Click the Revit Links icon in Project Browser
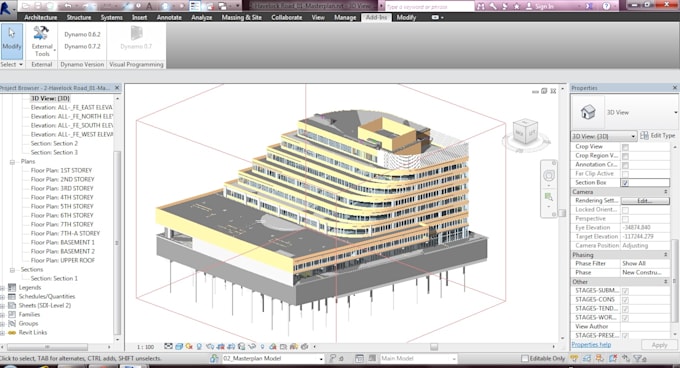This screenshot has width=680, height=368. [x=12, y=332]
